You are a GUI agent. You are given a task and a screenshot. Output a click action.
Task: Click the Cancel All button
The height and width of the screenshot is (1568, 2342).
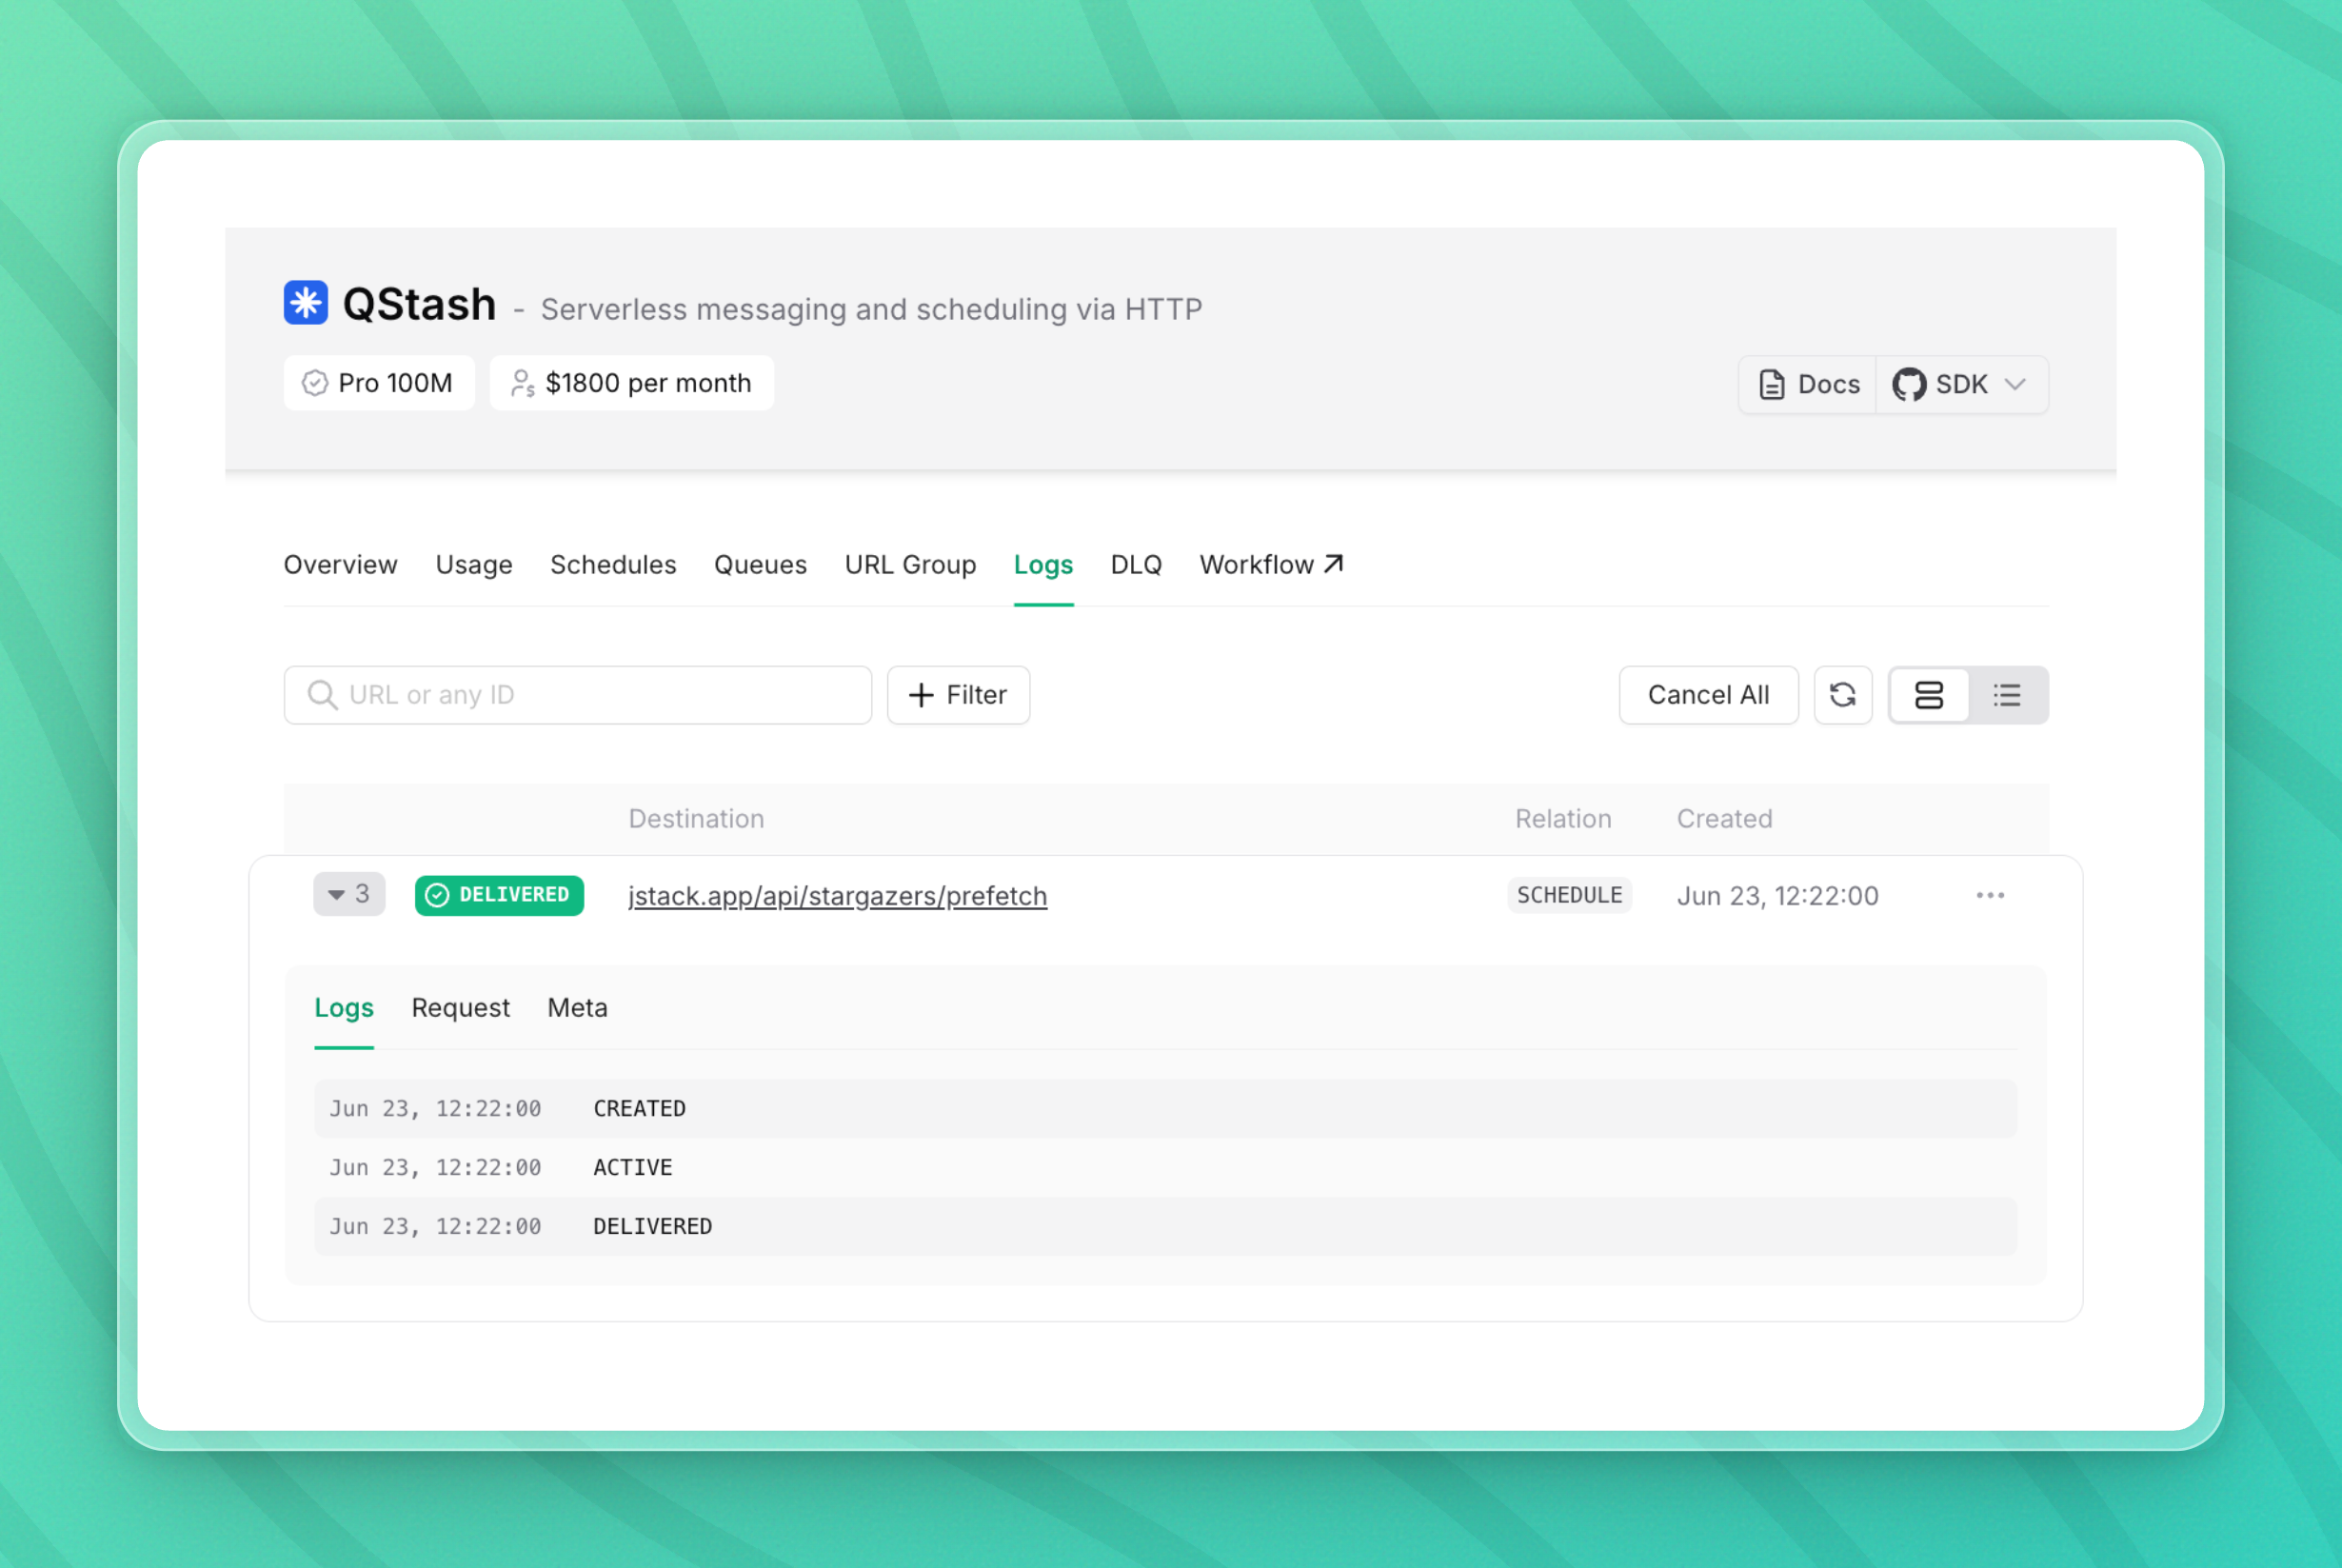pos(1708,695)
